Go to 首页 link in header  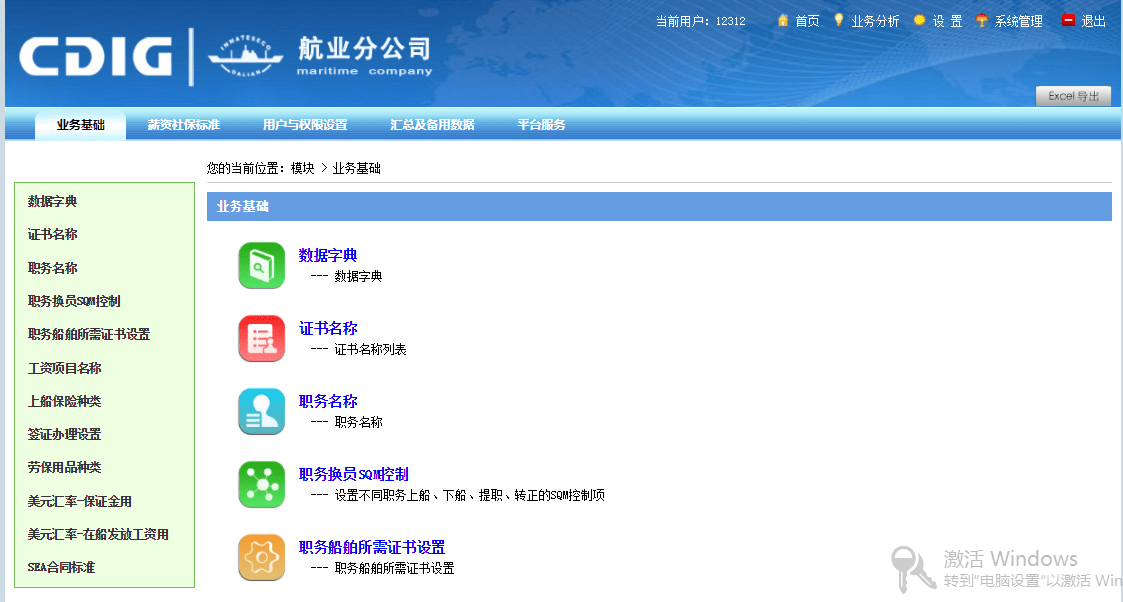807,21
